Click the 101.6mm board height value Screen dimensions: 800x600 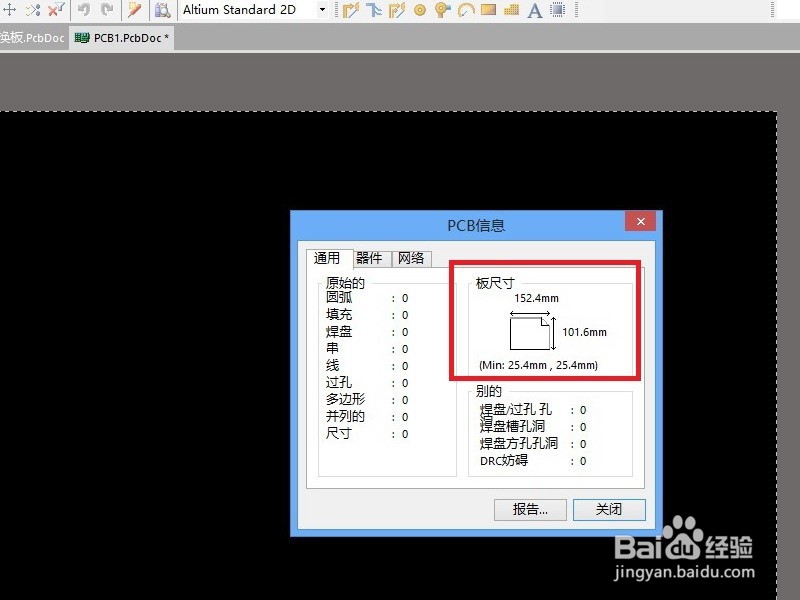(585, 332)
